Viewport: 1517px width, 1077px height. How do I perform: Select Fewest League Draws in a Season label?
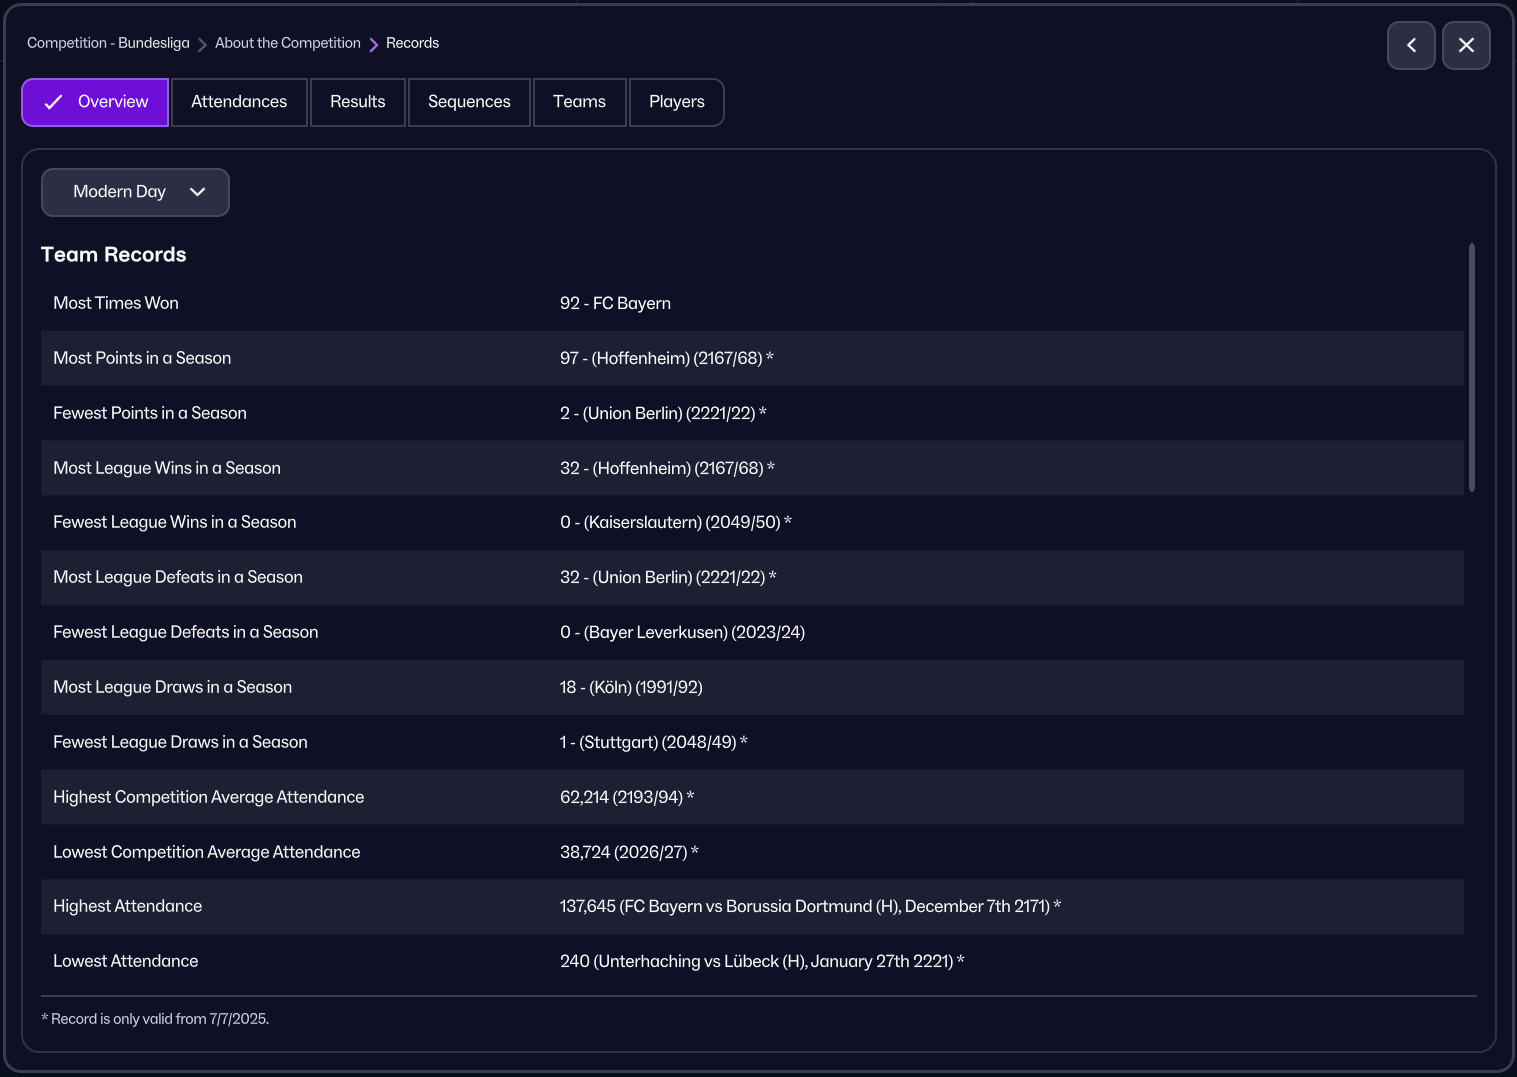pos(180,742)
